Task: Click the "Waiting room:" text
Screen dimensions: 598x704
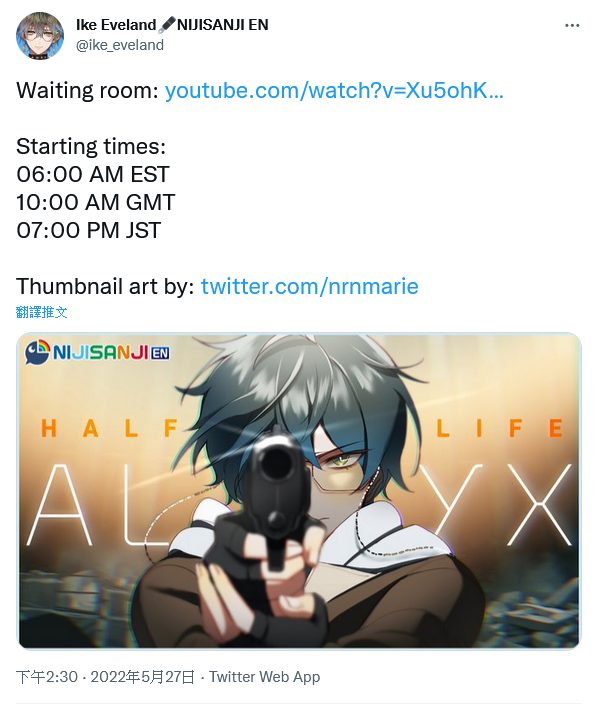Action: coord(88,91)
